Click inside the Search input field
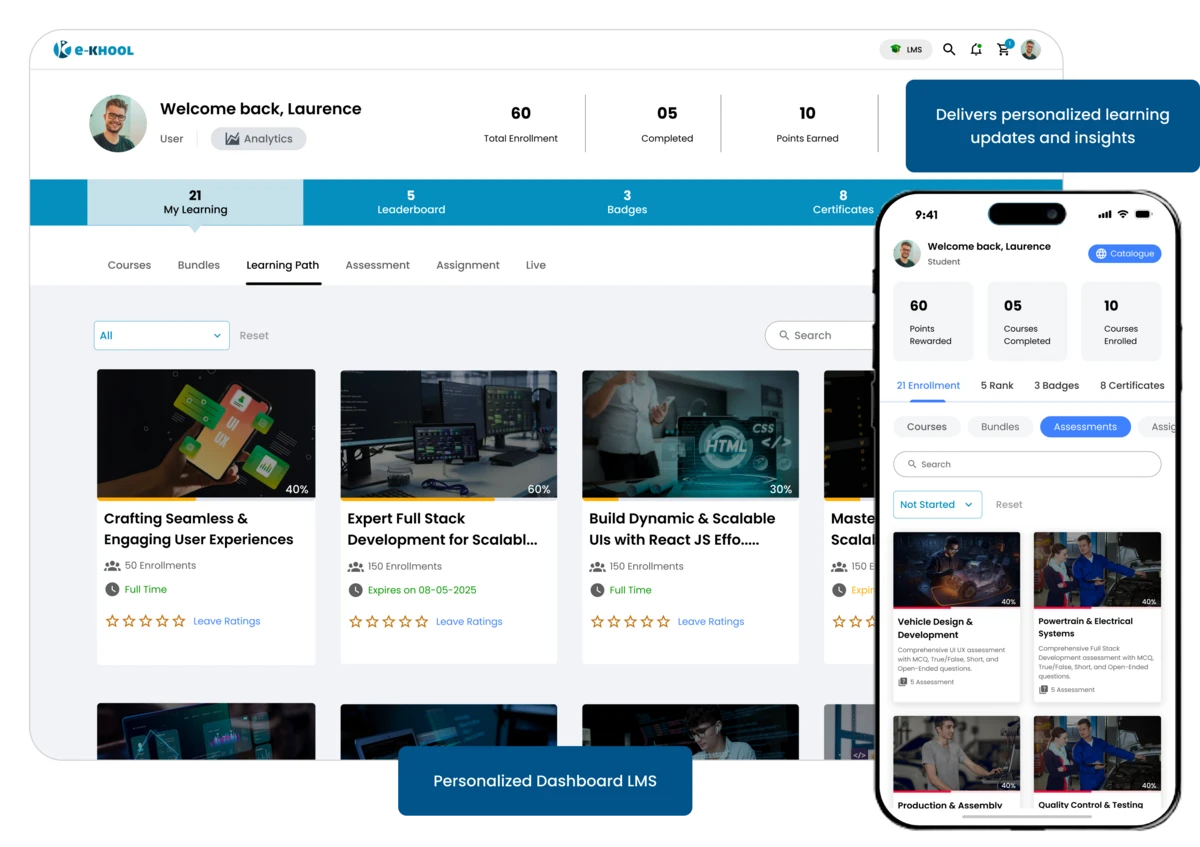Image resolution: width=1200 pixels, height=847 pixels. [x=820, y=335]
